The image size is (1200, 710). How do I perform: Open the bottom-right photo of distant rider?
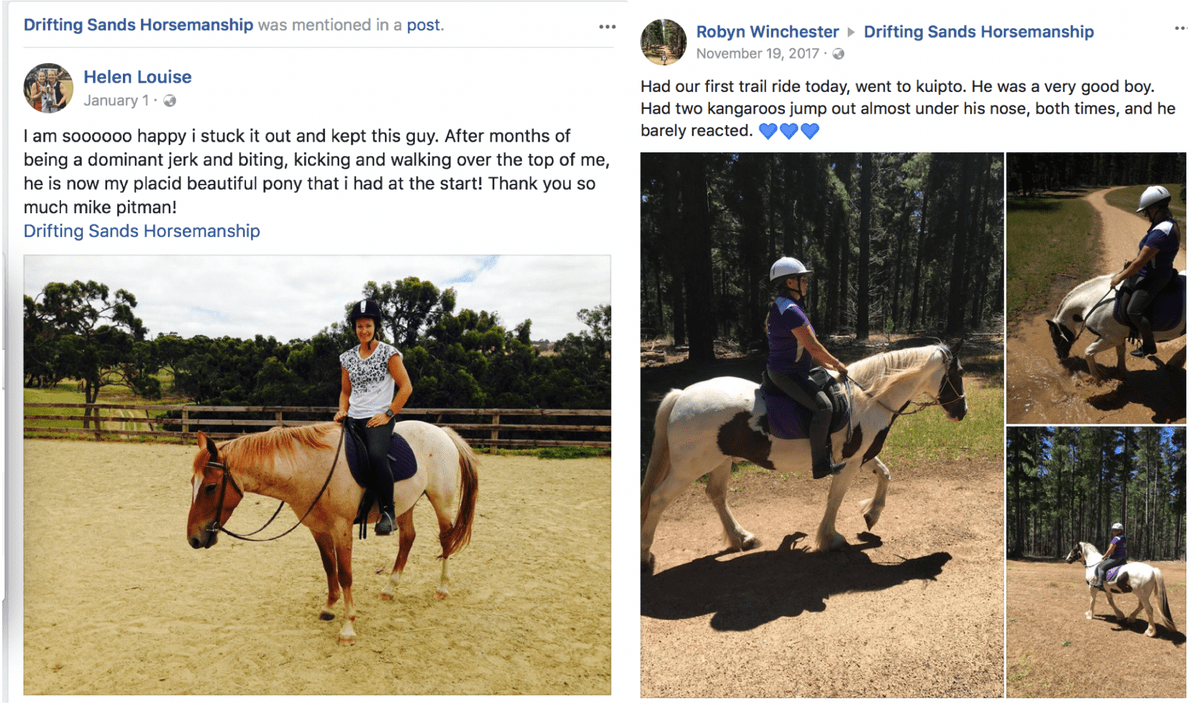tap(1096, 561)
